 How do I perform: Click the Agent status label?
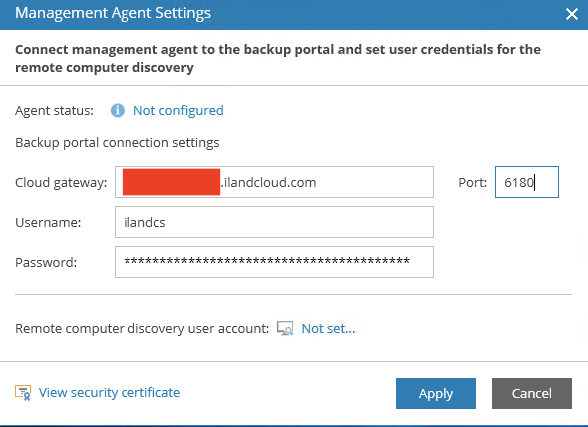pyautogui.click(x=54, y=111)
